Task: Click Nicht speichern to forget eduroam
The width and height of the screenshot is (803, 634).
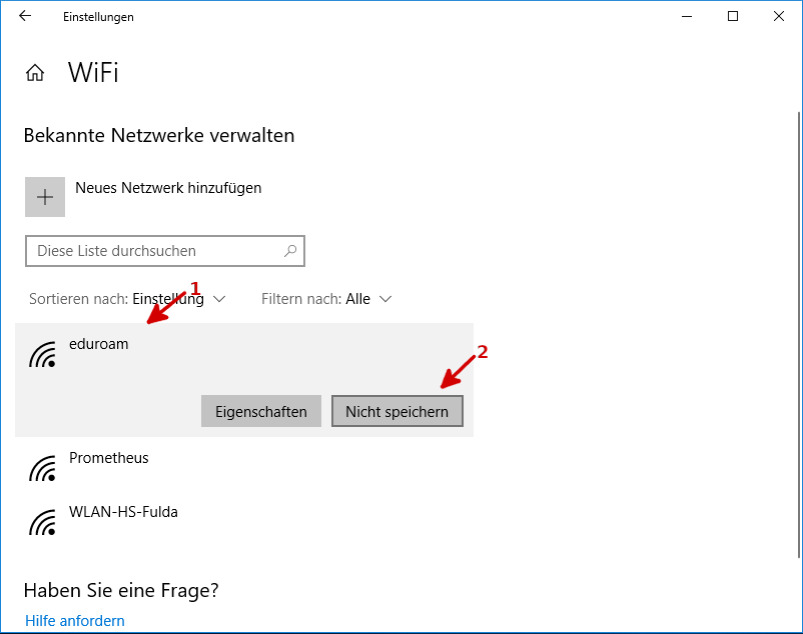Action: pos(397,411)
